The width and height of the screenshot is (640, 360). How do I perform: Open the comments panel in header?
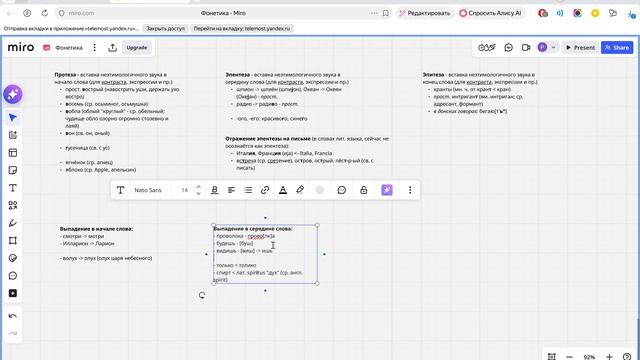pos(508,48)
